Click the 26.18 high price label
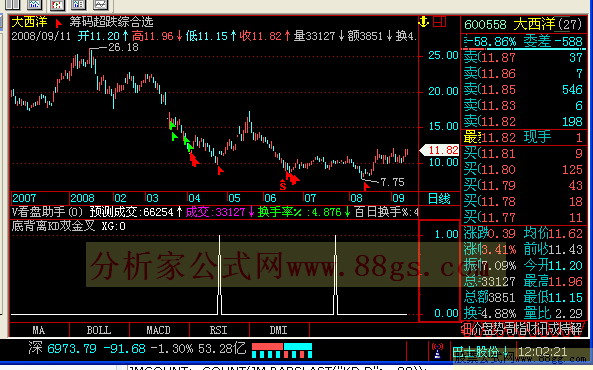593x370 pixels. [x=123, y=47]
